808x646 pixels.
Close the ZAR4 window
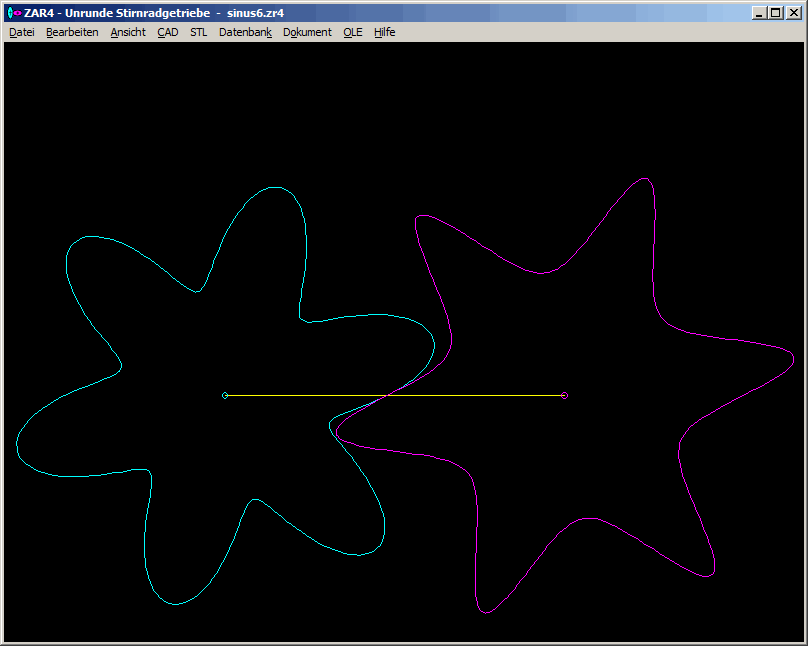tap(793, 12)
